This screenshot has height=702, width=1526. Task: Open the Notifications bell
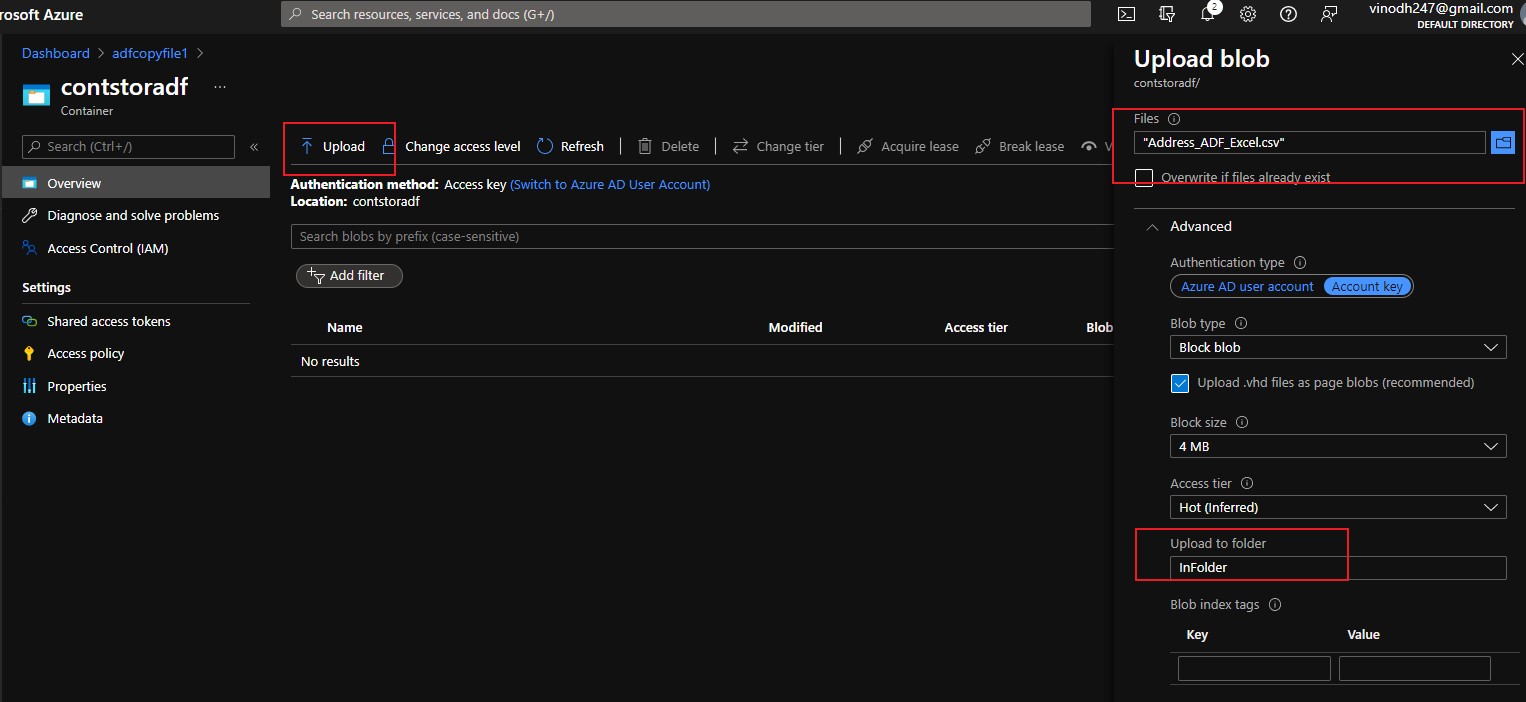click(1208, 14)
